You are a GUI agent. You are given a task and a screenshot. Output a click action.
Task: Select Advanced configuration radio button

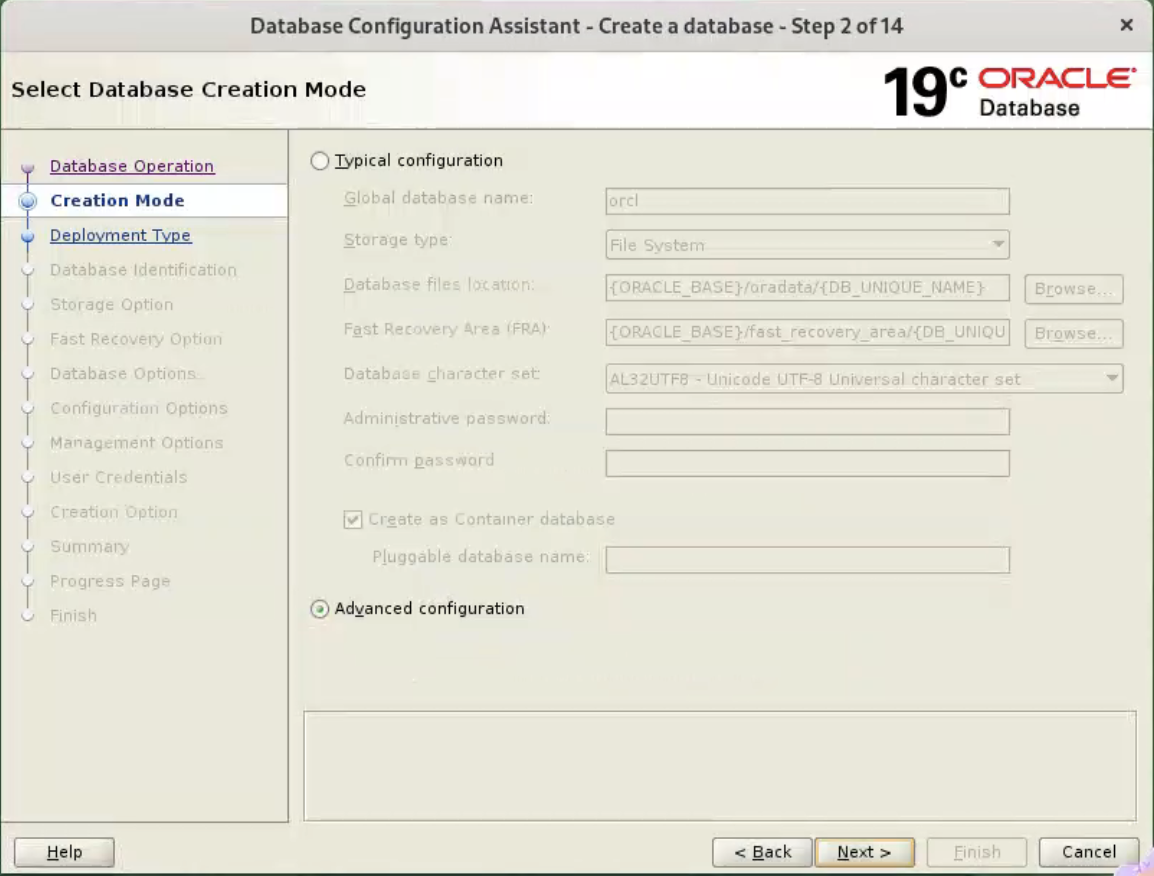coord(319,609)
